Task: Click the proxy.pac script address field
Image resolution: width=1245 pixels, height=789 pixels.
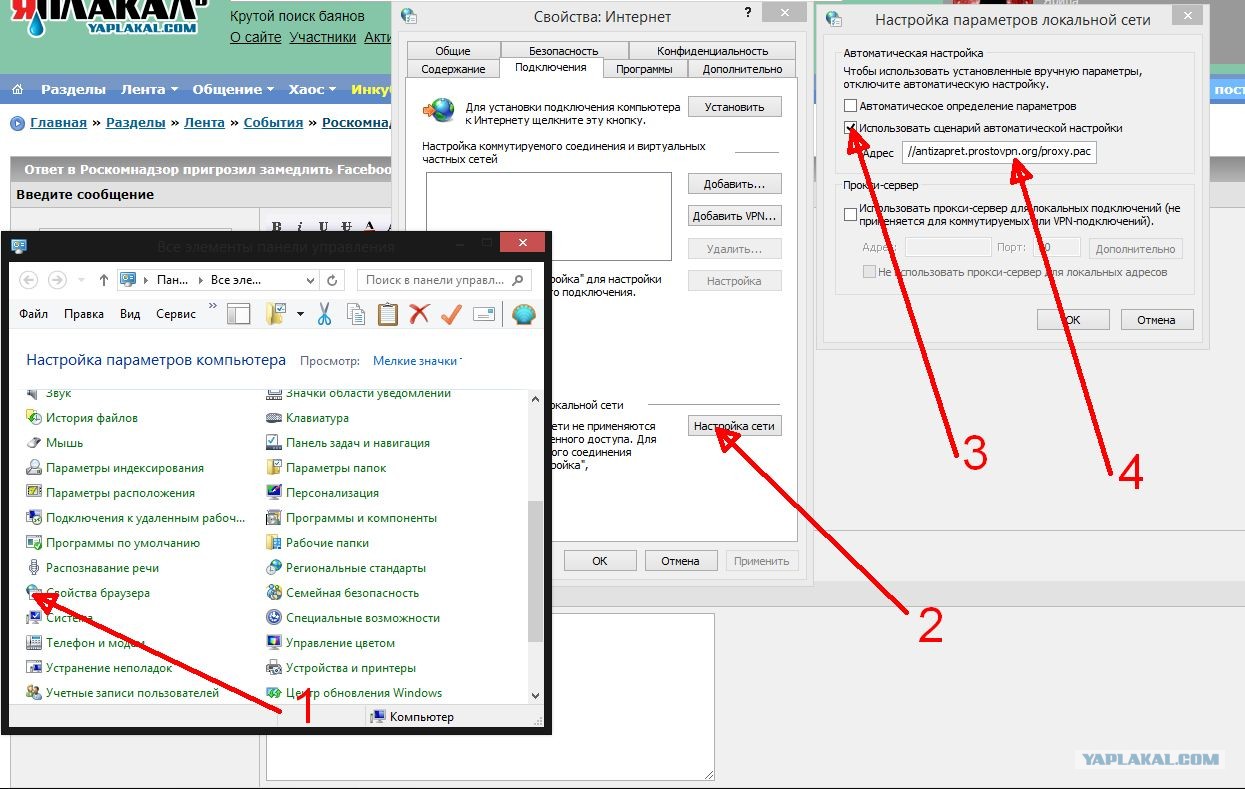Action: 998,153
